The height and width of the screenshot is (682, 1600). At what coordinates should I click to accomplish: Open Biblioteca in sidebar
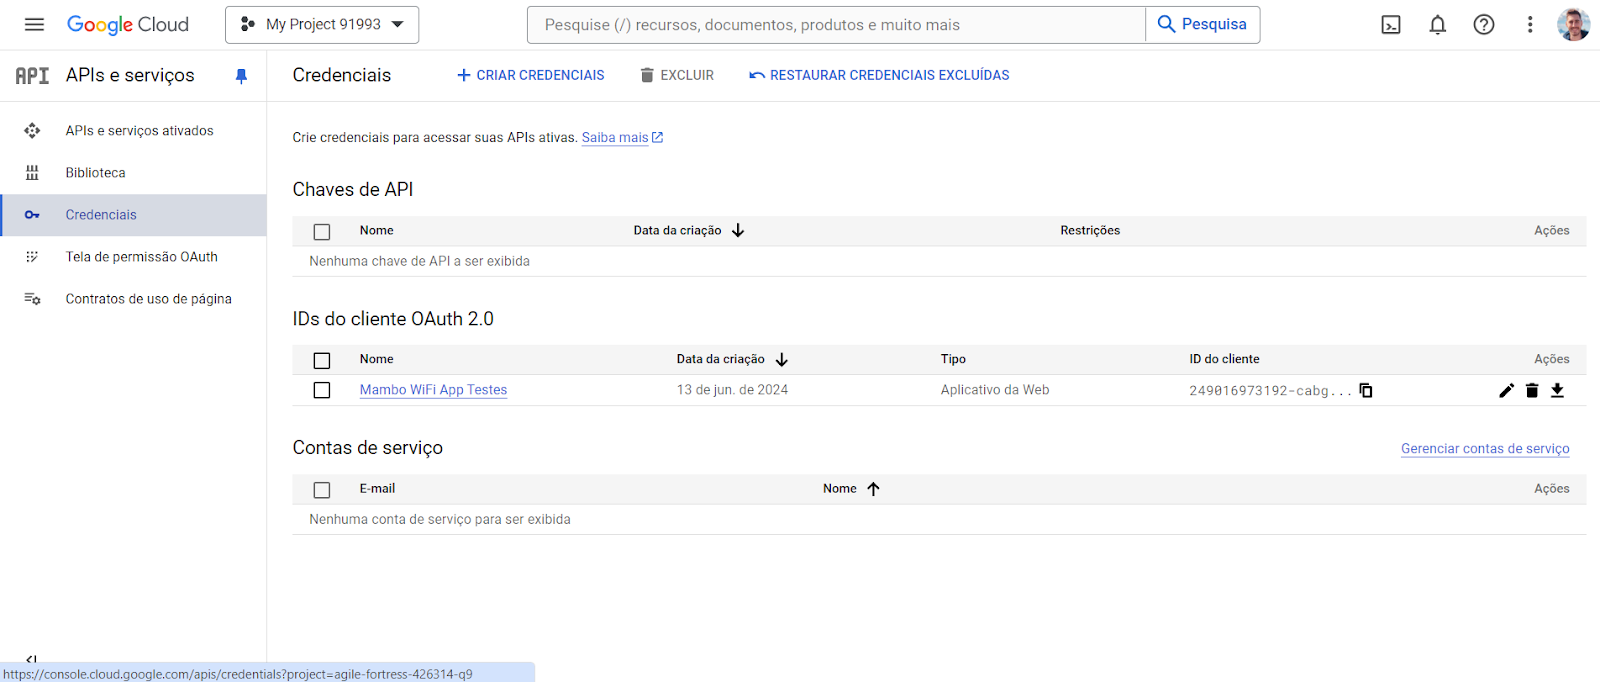pos(95,173)
